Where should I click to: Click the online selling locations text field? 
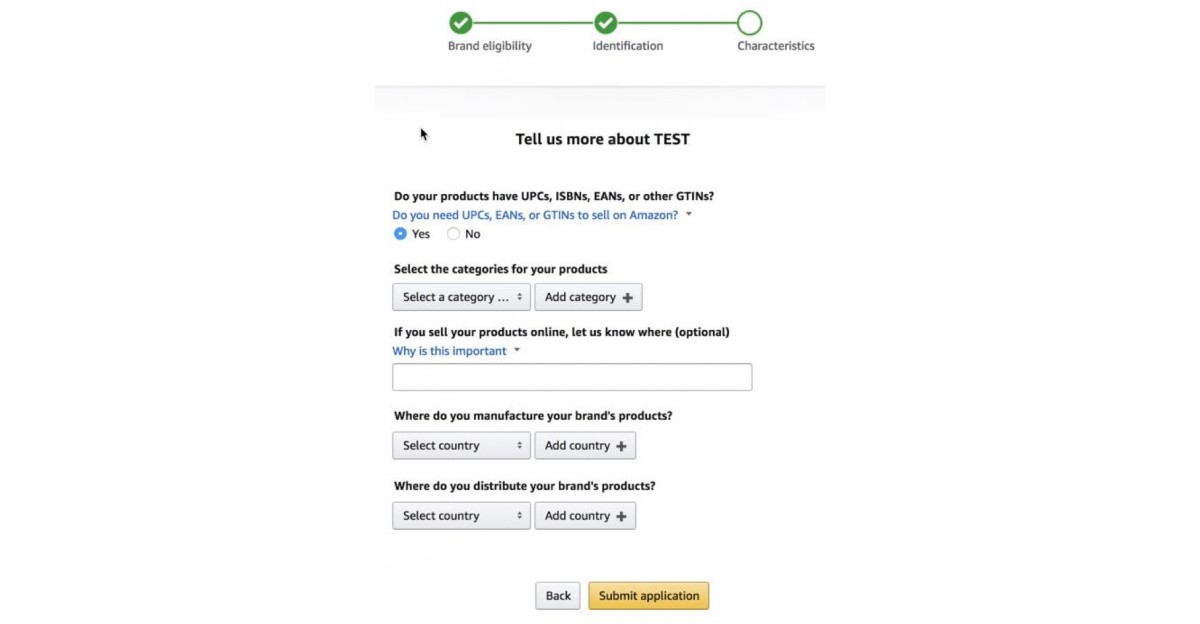coord(572,377)
